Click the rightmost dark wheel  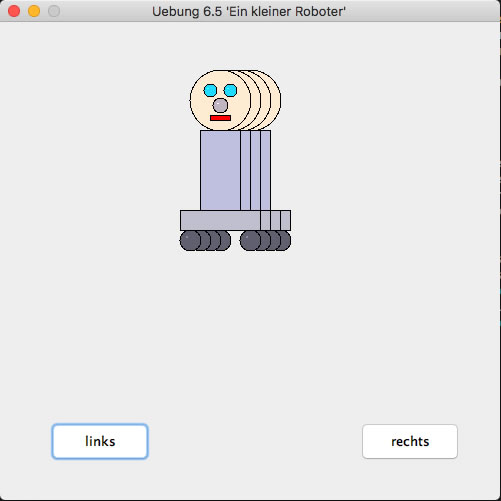click(x=287, y=241)
